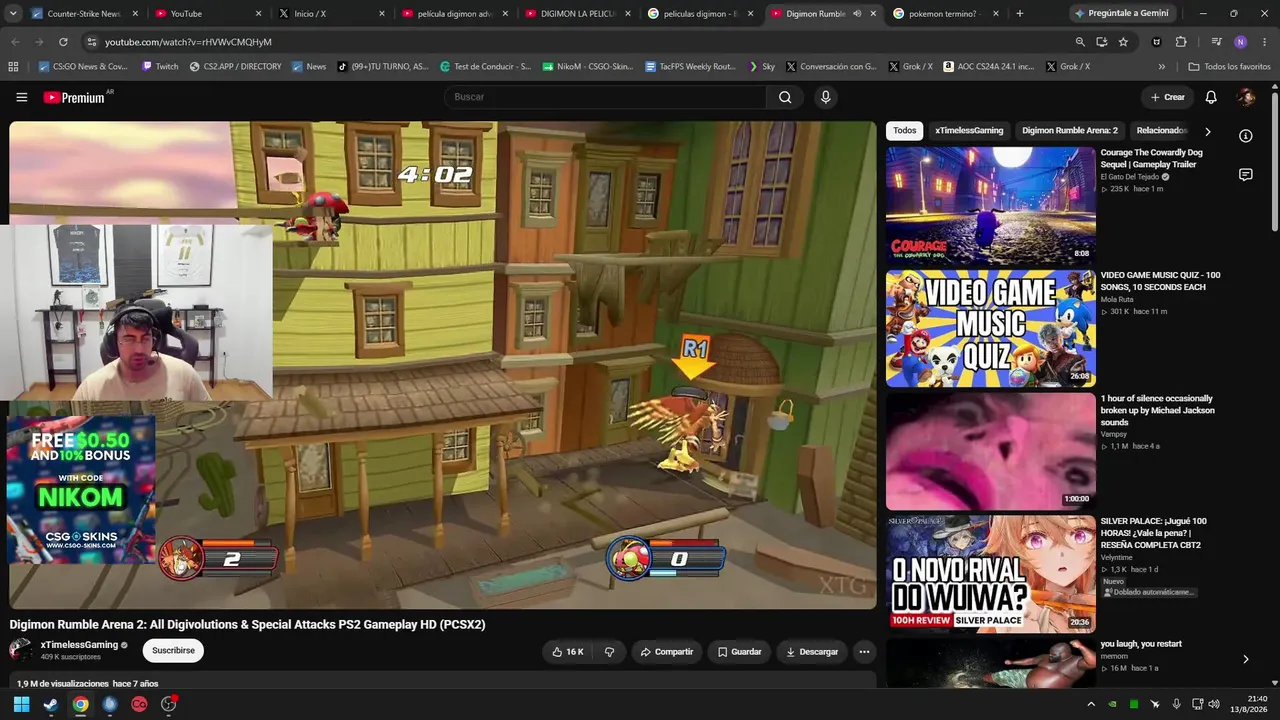Viewport: 1280px width, 720px height.
Task: Filter by xTimelessGaming chip
Action: point(969,131)
